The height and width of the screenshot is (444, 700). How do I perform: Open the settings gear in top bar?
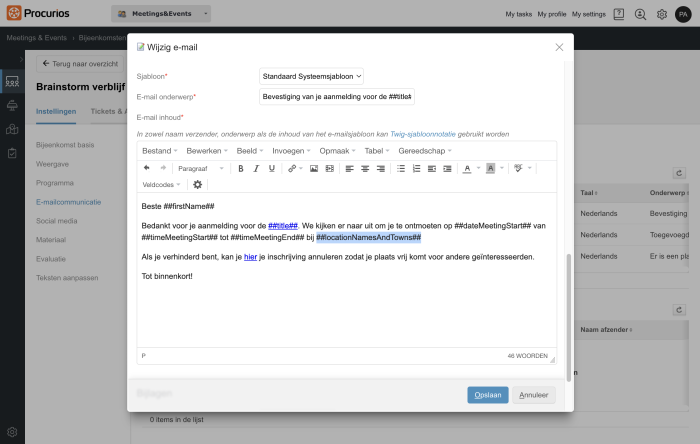(662, 14)
